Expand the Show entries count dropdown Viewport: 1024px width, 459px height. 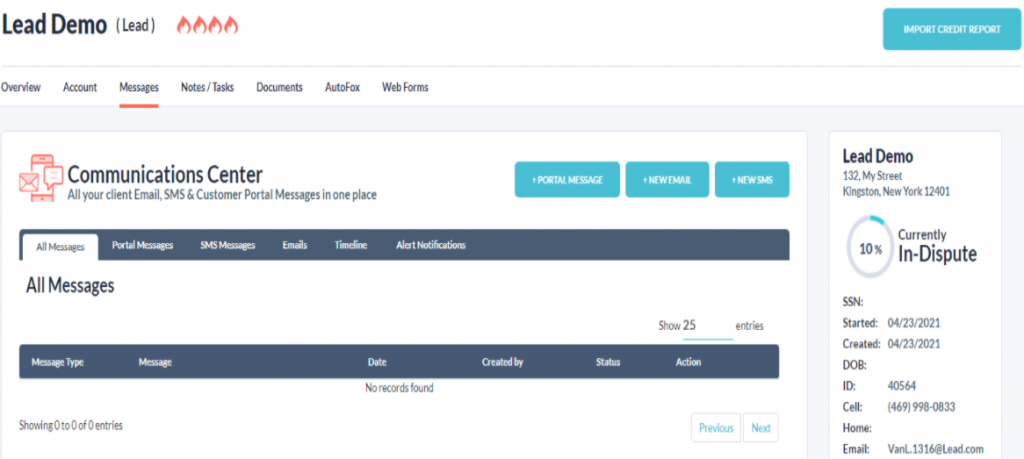click(707, 326)
